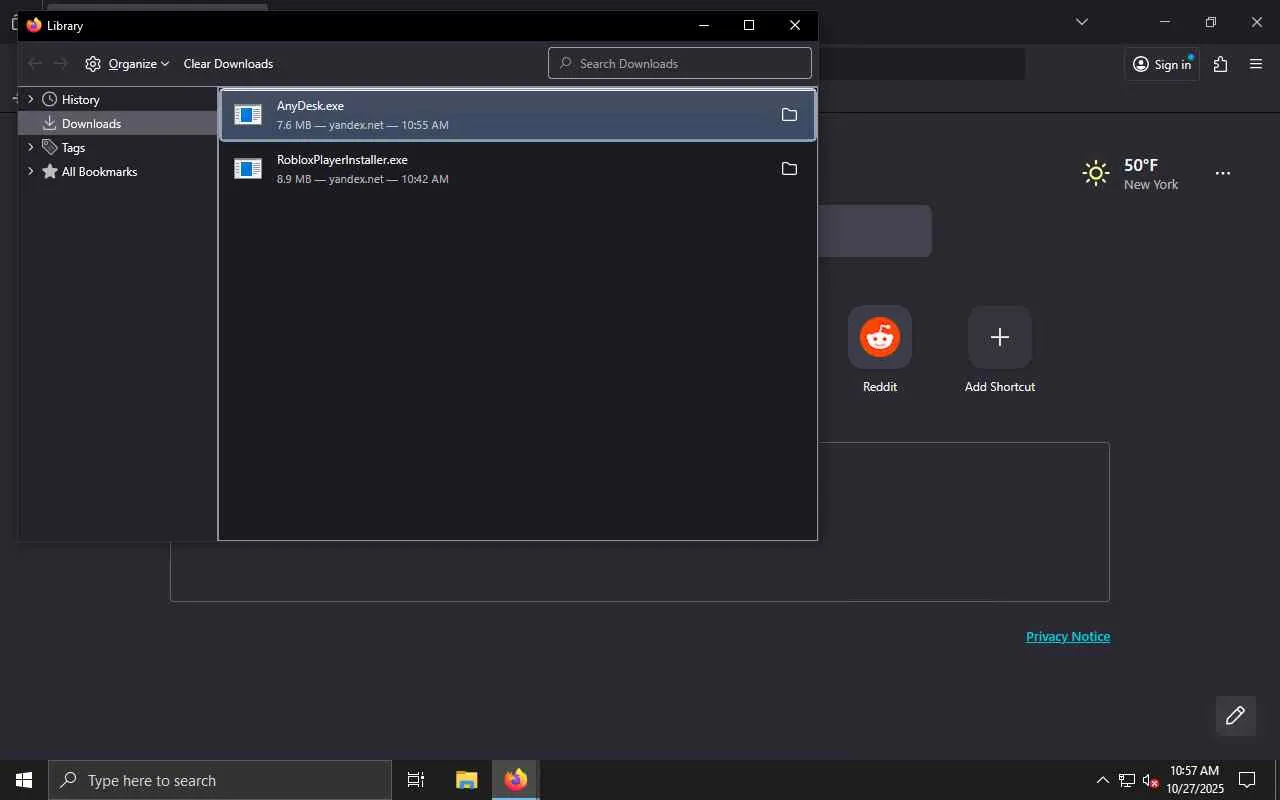1280x800 pixels.
Task: Select Tags in the Library sidebar
Action: [x=73, y=148]
